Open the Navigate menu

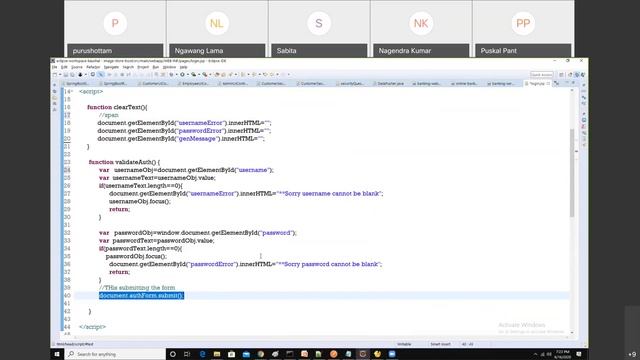(x=111, y=67)
